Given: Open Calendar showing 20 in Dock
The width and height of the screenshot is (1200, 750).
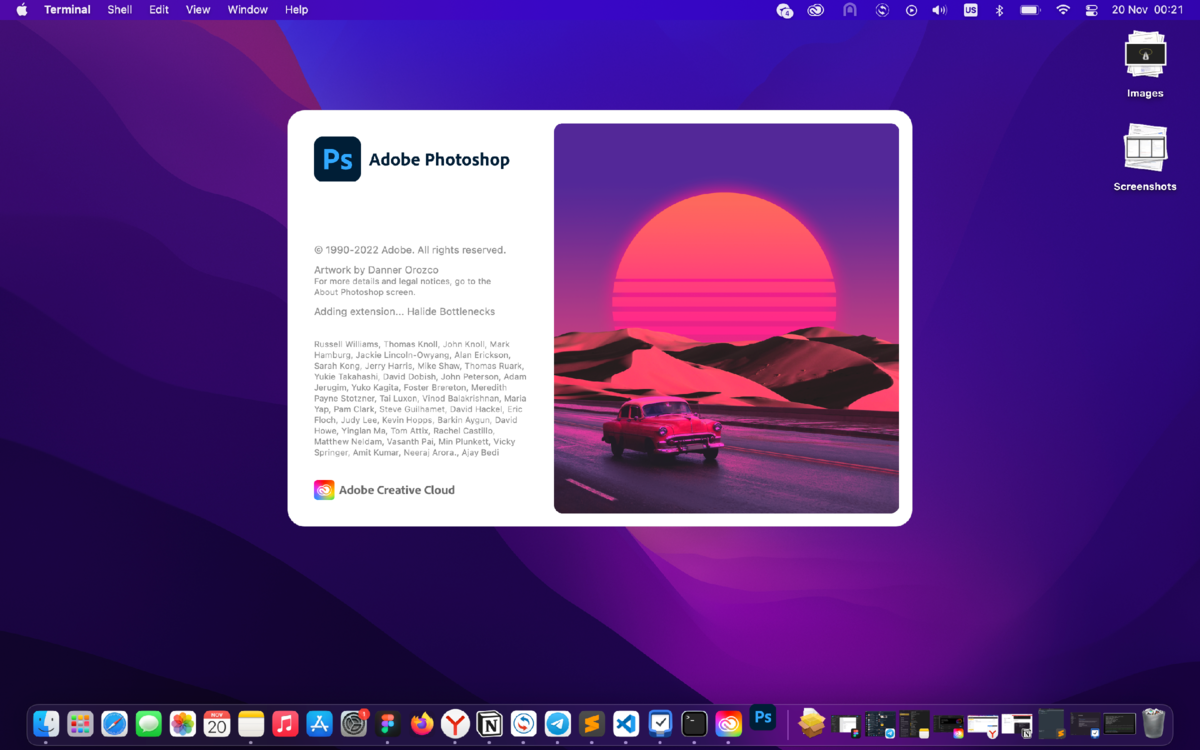Looking at the screenshot, I should 217,723.
